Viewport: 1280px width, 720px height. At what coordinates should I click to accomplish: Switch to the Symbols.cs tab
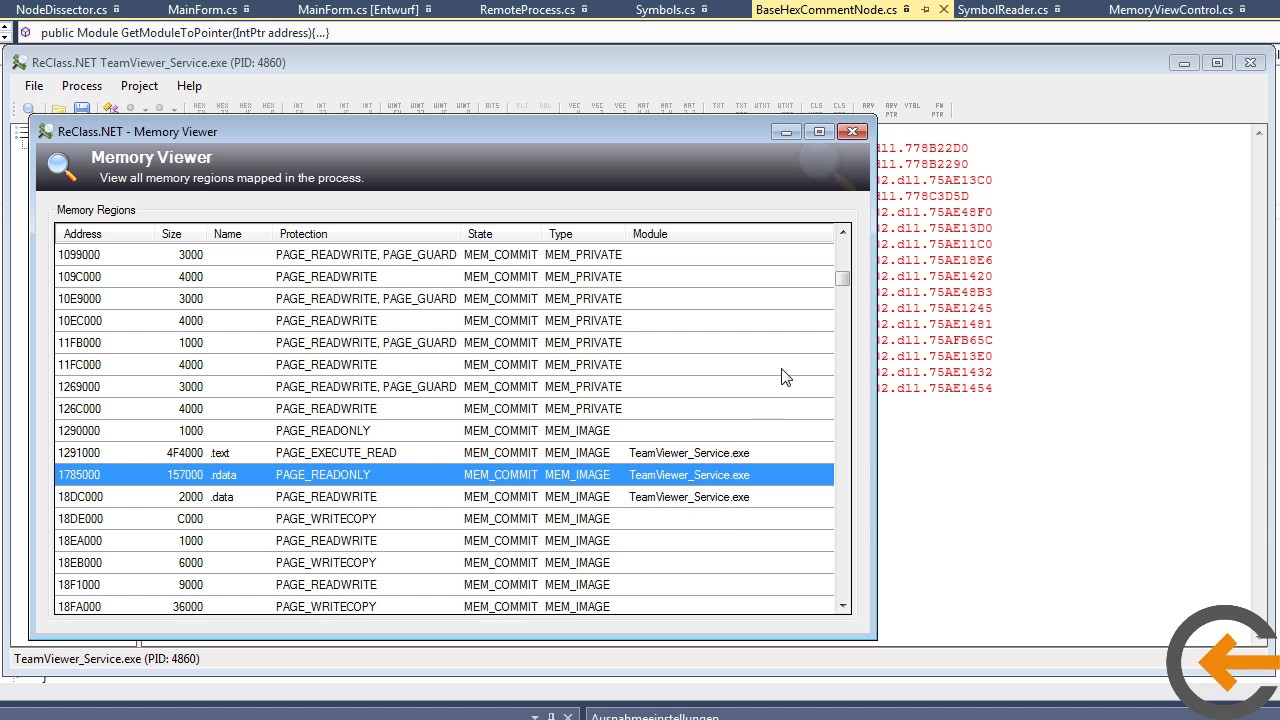665,10
